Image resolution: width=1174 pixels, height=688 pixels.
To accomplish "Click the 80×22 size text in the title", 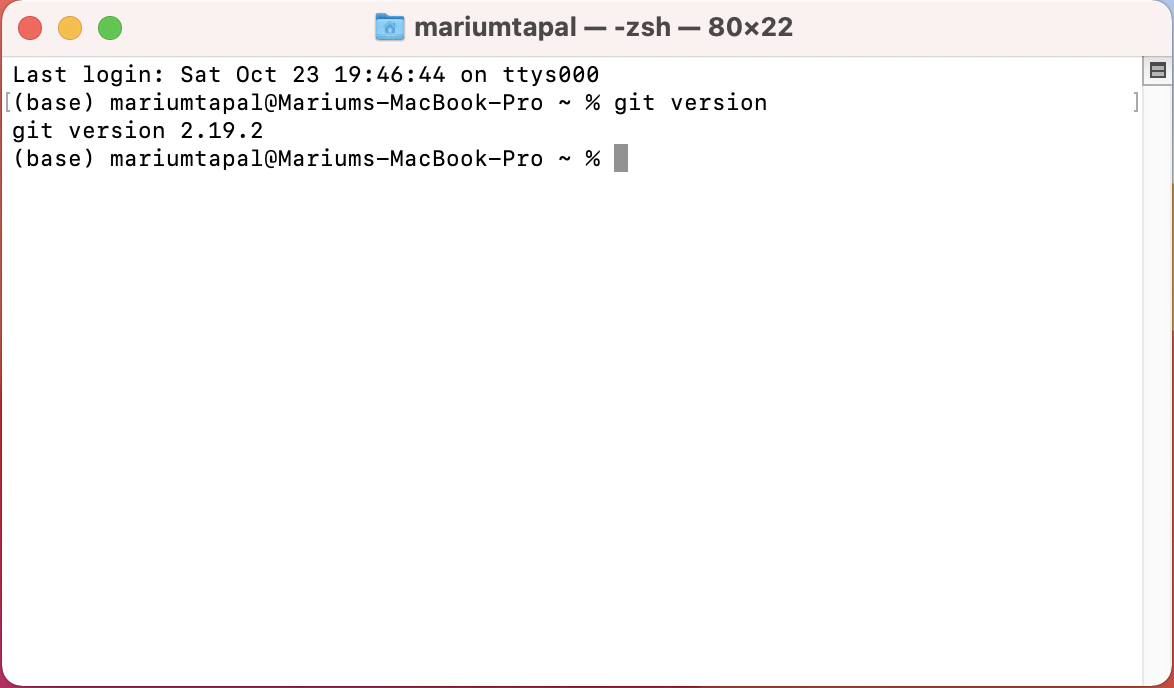I will click(750, 28).
